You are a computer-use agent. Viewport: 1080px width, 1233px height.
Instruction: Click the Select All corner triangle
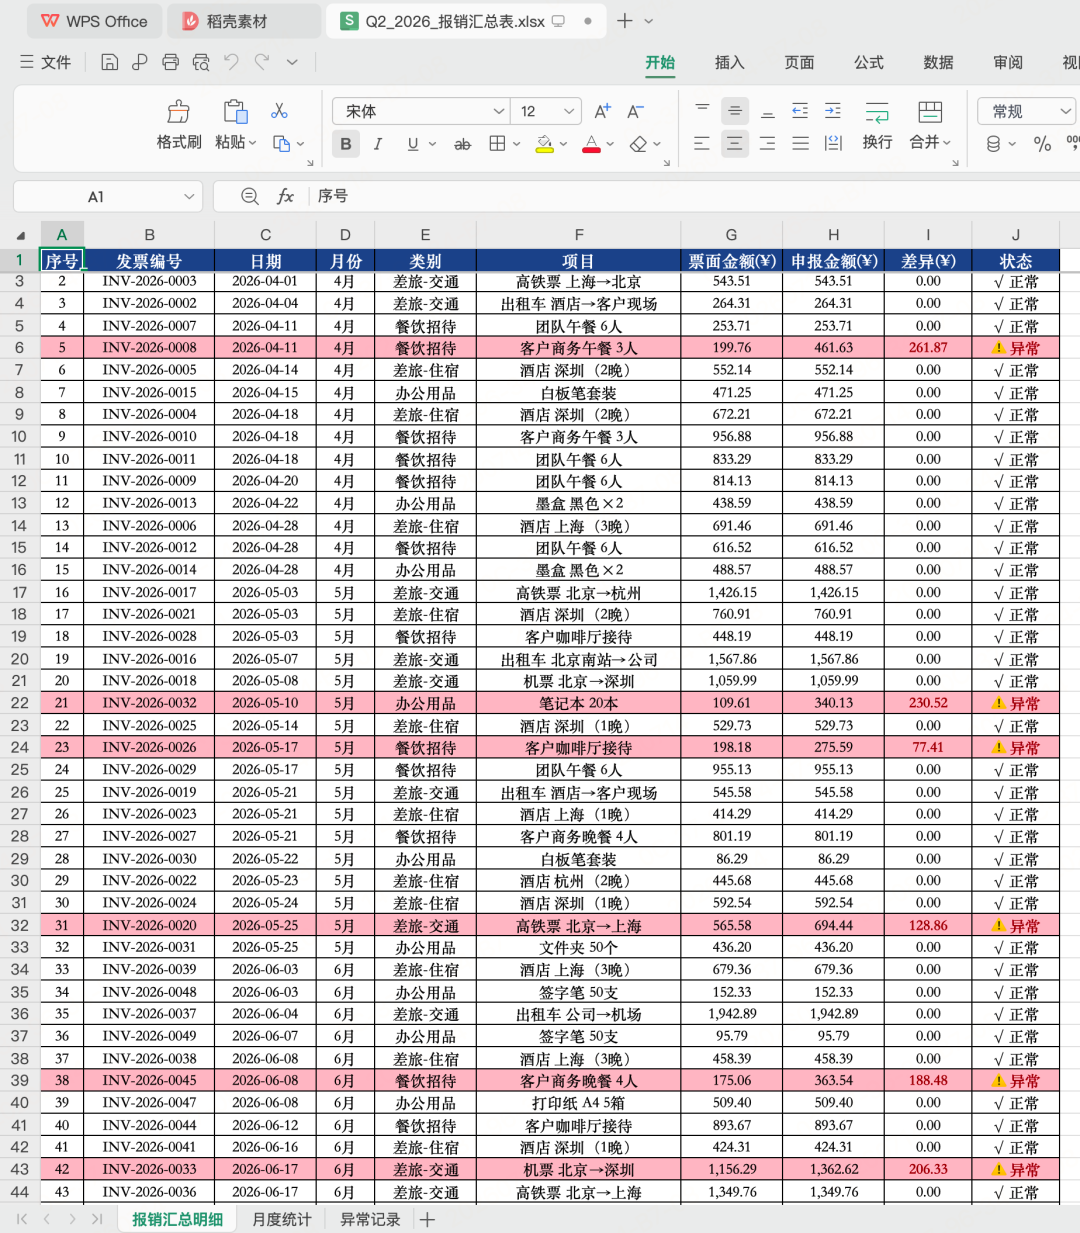coord(21,236)
